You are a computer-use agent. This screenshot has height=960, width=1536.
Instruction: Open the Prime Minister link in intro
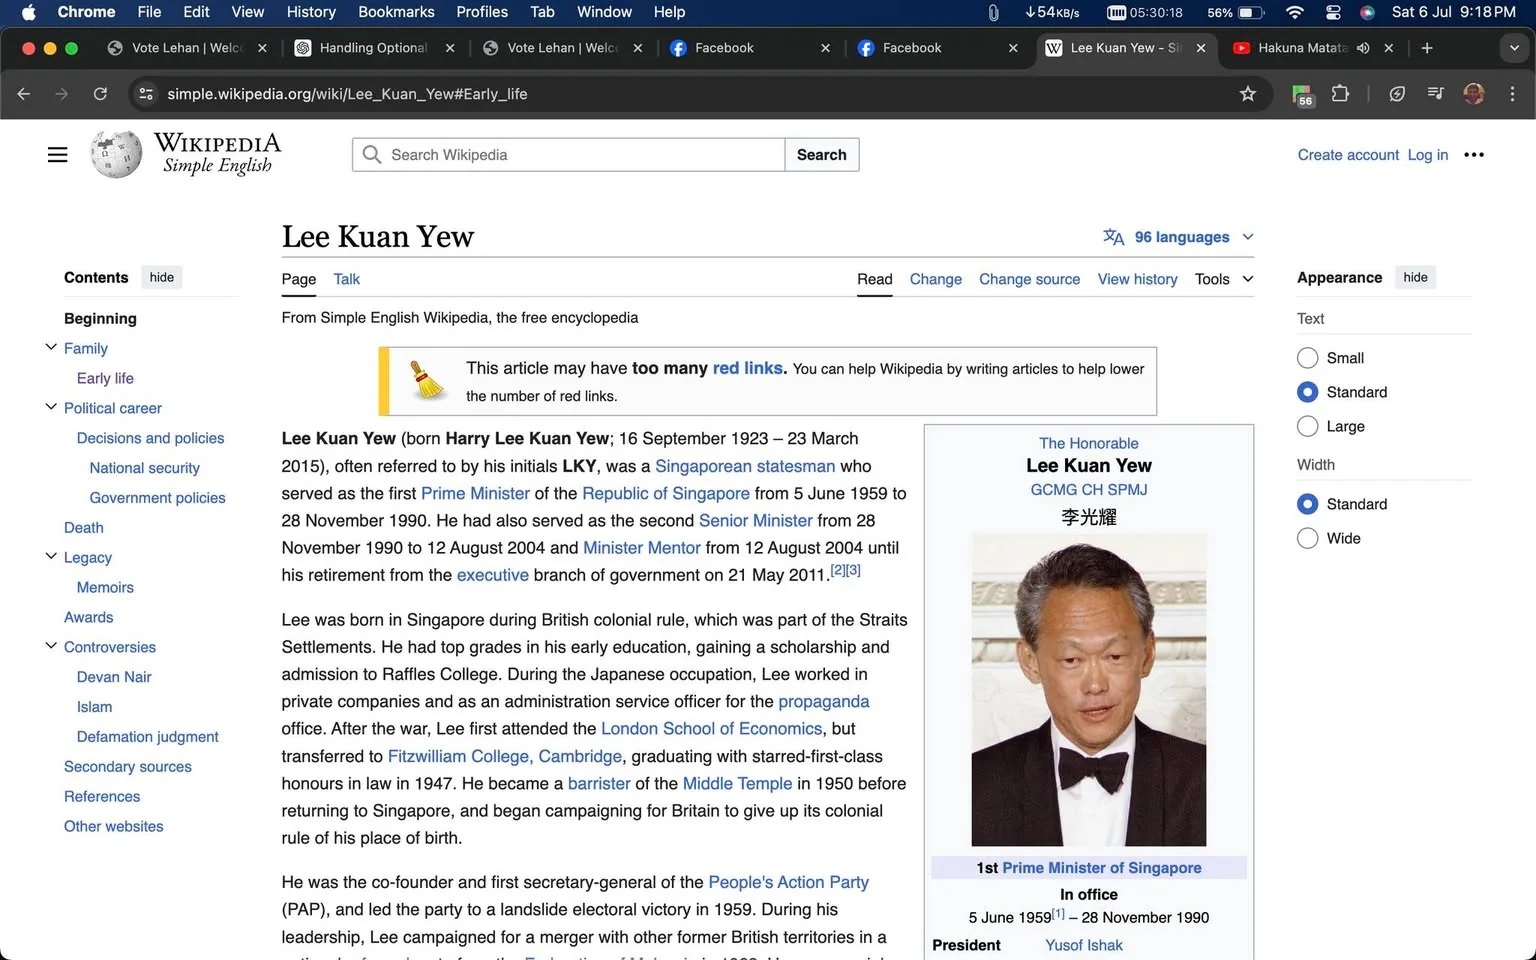[x=475, y=493]
